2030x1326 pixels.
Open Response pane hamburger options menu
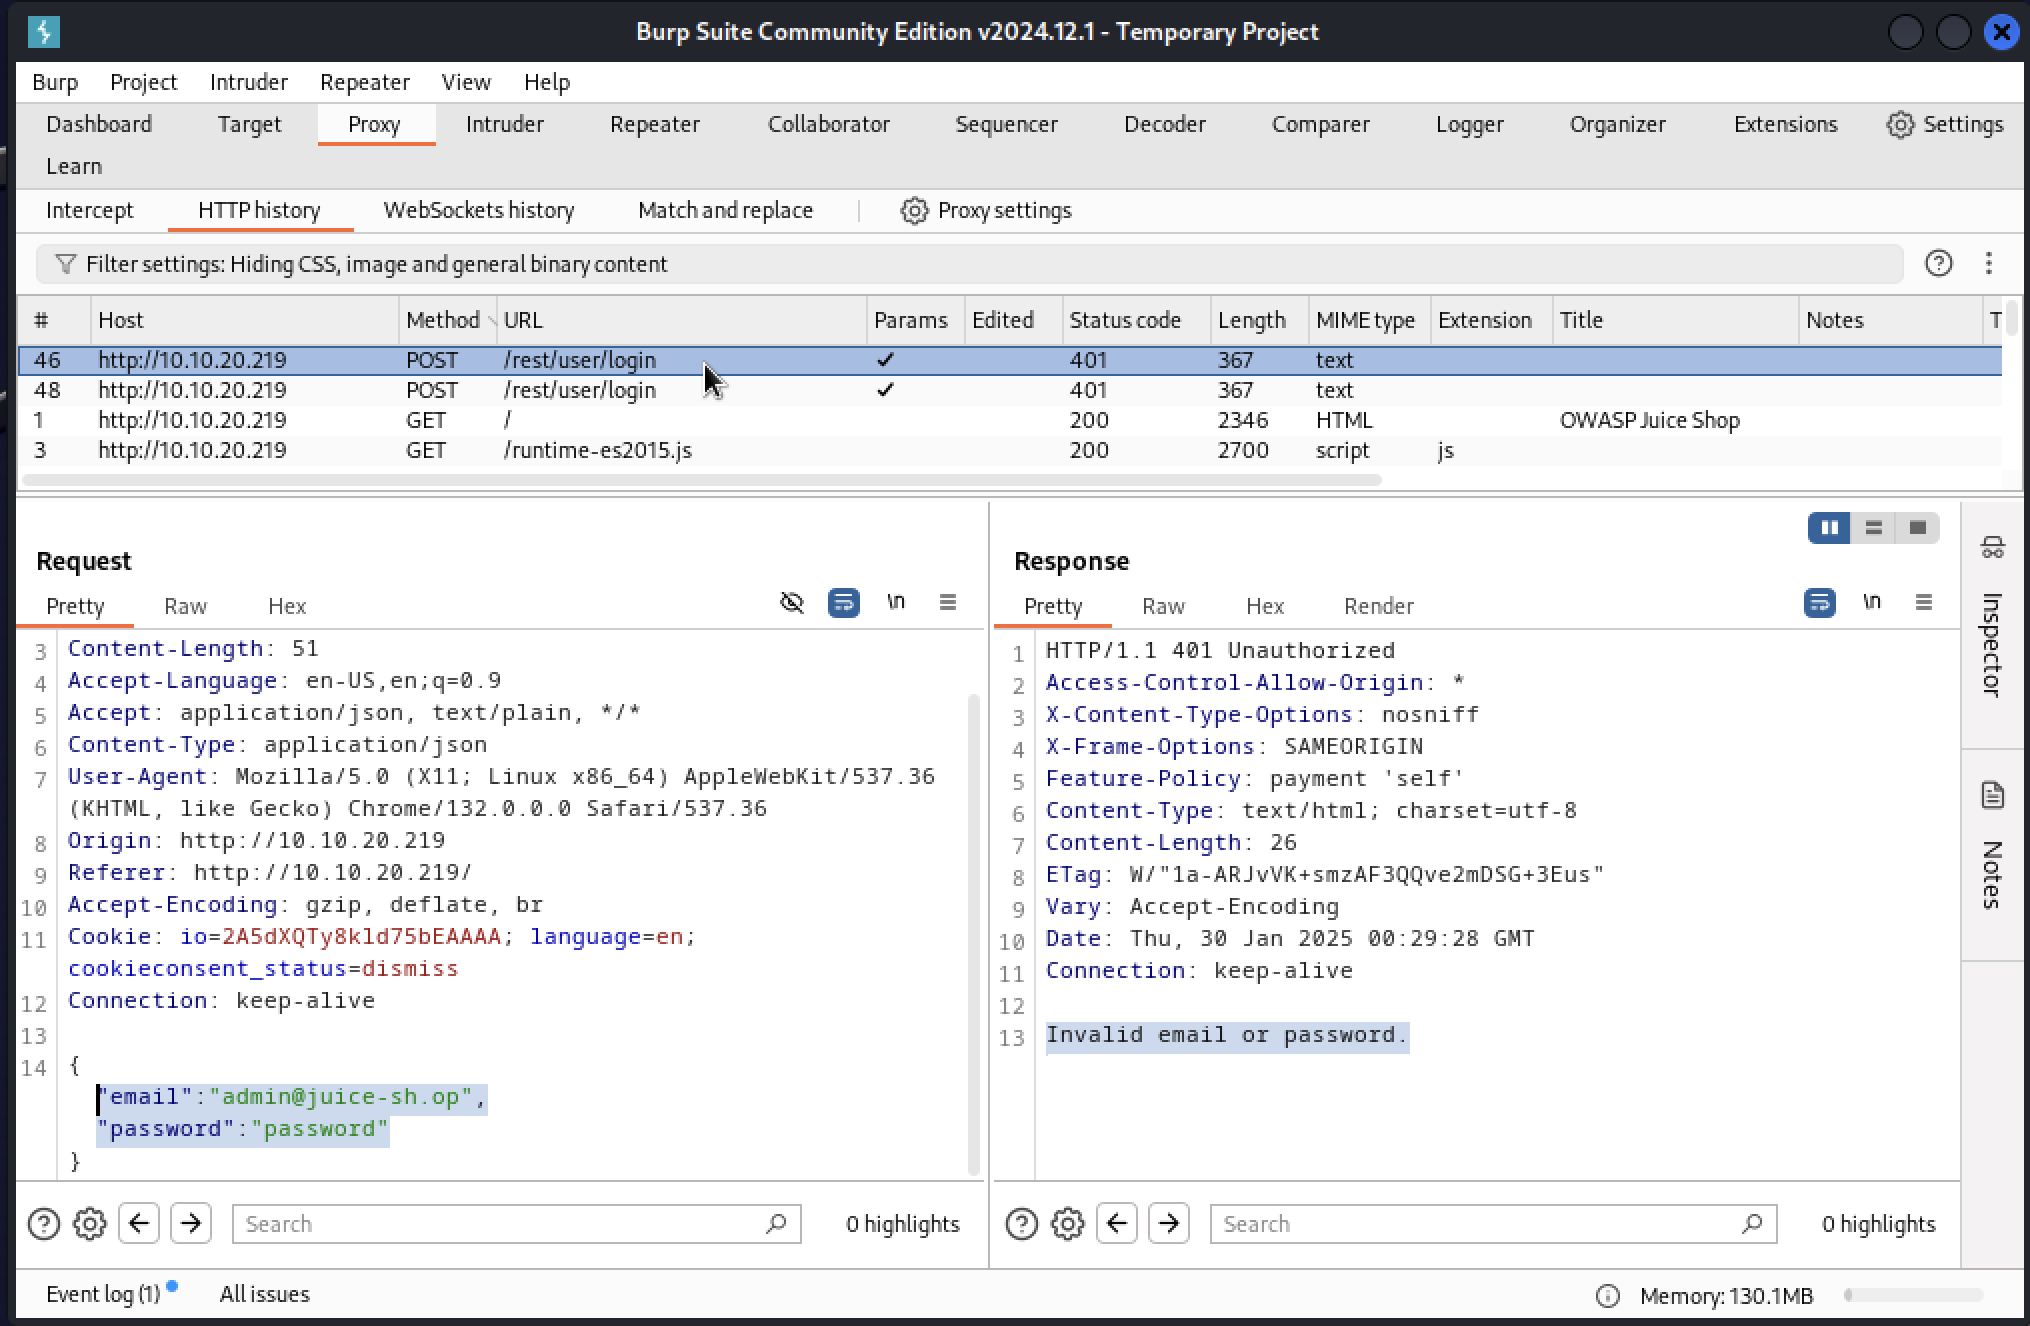click(1923, 603)
